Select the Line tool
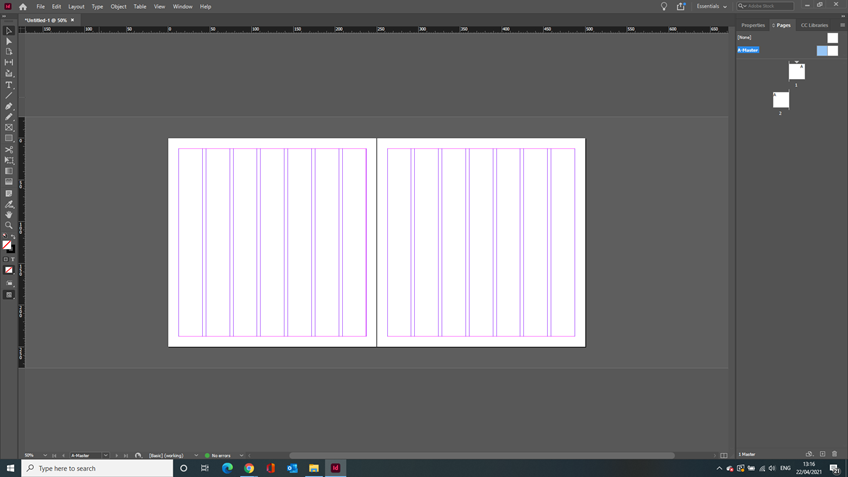This screenshot has height=477, width=848. (x=9, y=96)
